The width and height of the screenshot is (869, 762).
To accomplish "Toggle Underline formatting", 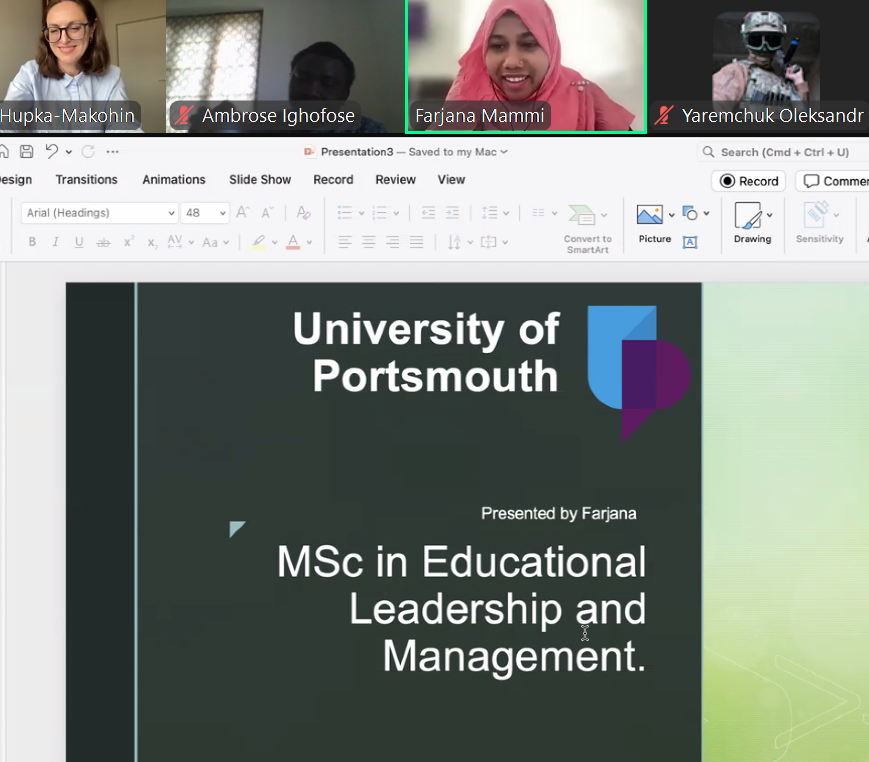I will point(79,242).
